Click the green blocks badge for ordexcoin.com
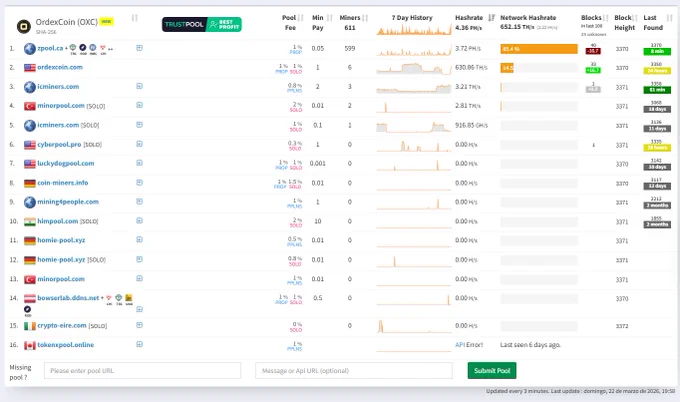680x402 pixels. point(593,70)
